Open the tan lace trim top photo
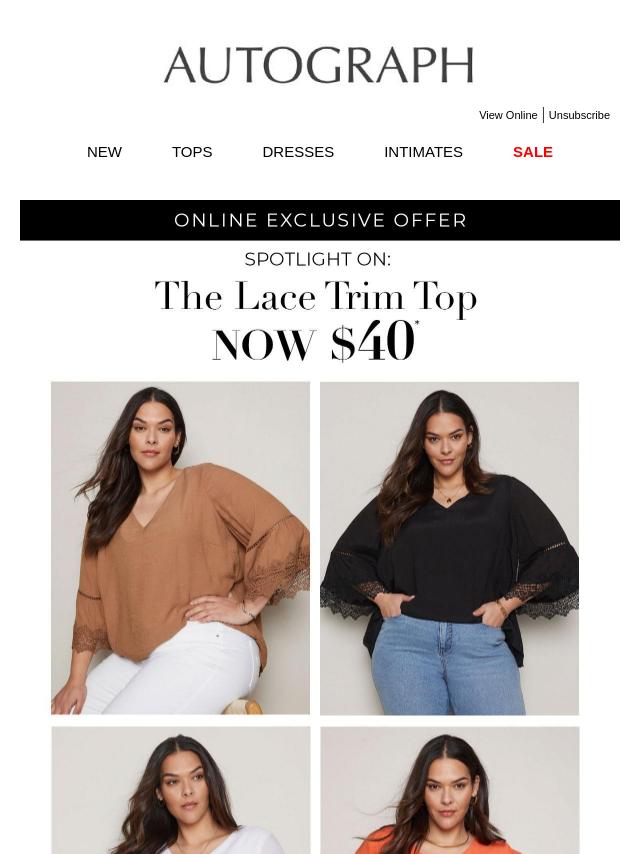This screenshot has width=640, height=854. tap(180, 548)
